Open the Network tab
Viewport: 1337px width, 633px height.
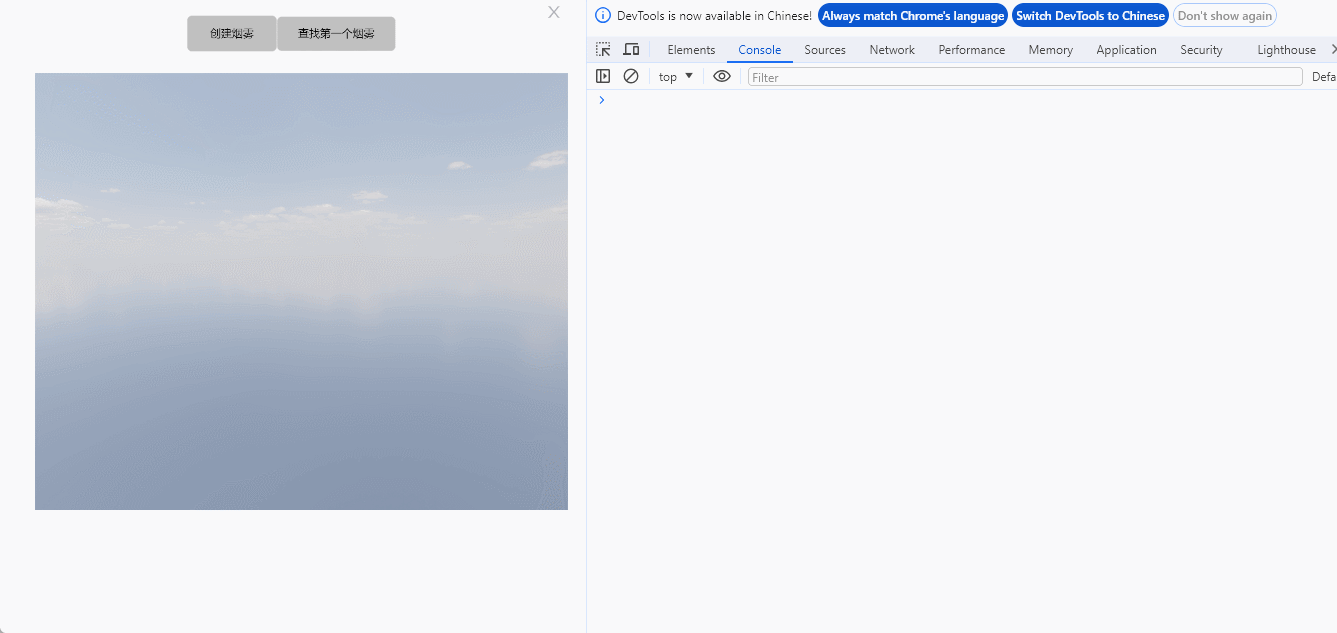click(x=891, y=50)
